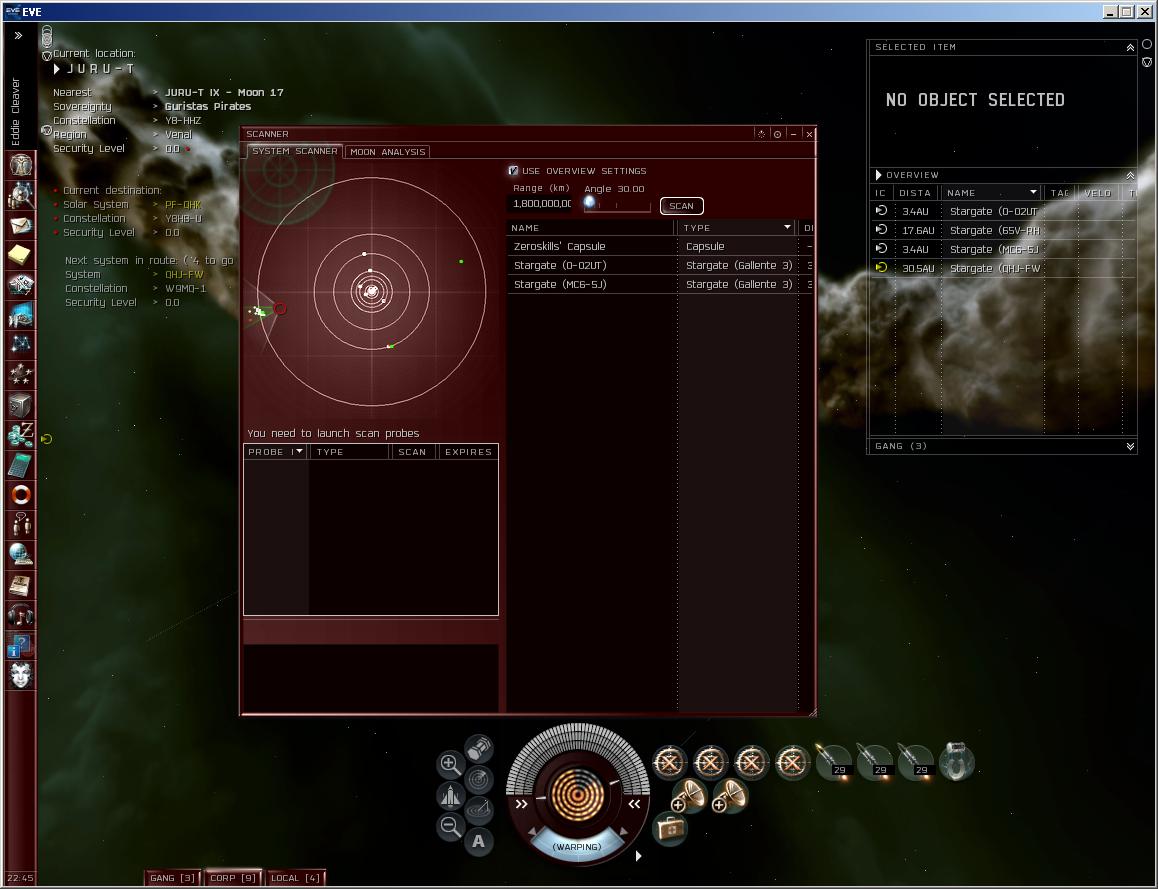Open the Overview triangle menu

(878, 175)
